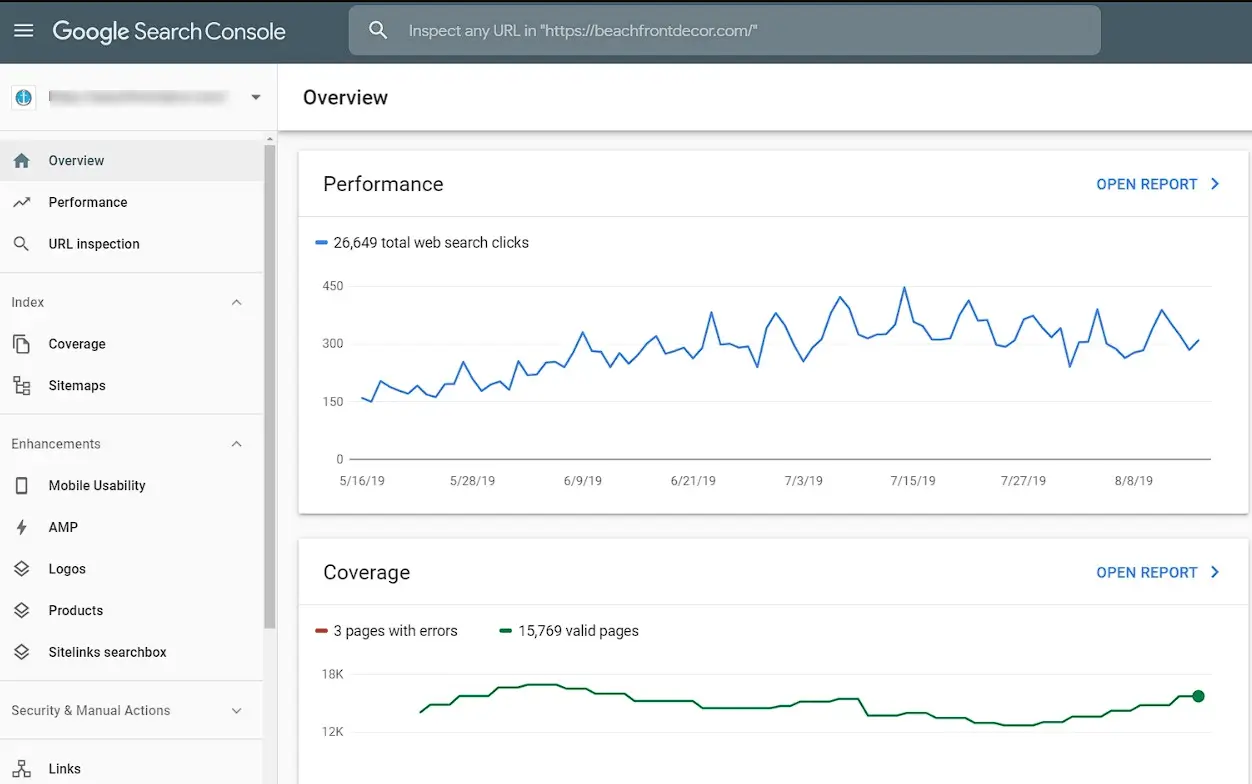Collapse the Enhancements section

237,444
